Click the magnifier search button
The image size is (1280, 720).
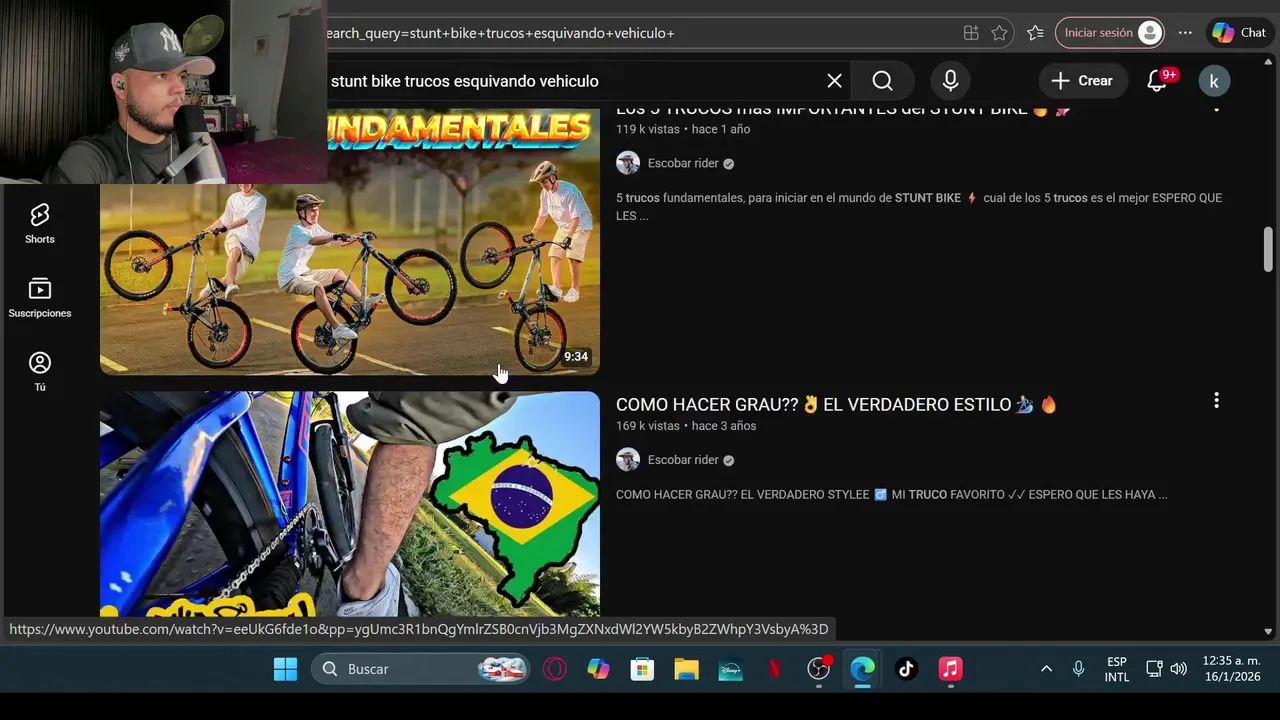click(x=882, y=81)
